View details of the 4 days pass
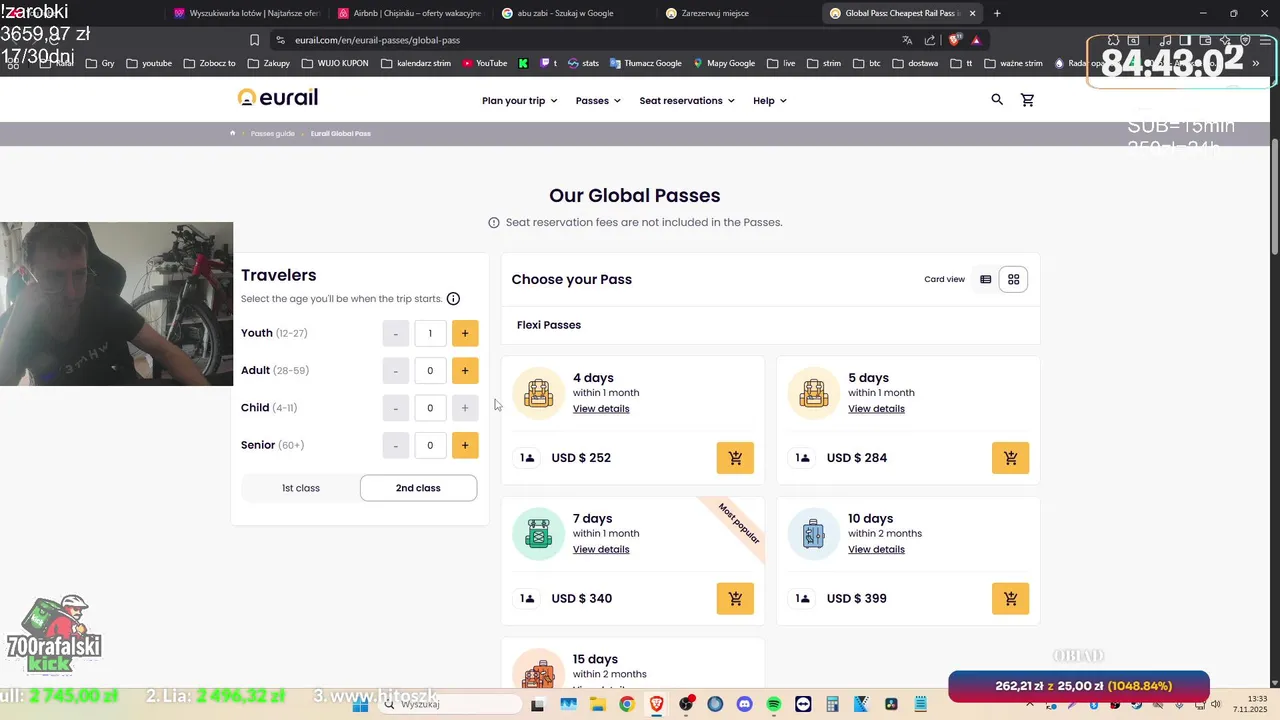Viewport: 1280px width, 720px height. pos(601,409)
